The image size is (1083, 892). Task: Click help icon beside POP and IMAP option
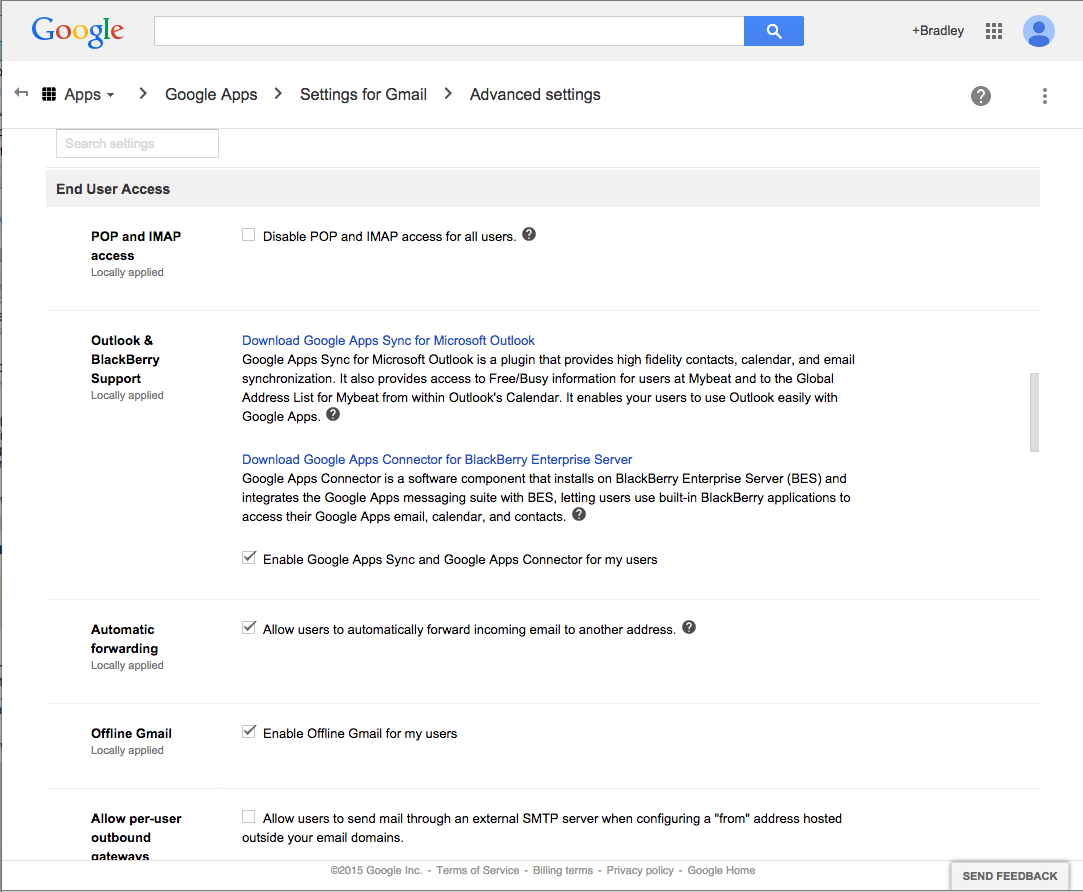529,235
